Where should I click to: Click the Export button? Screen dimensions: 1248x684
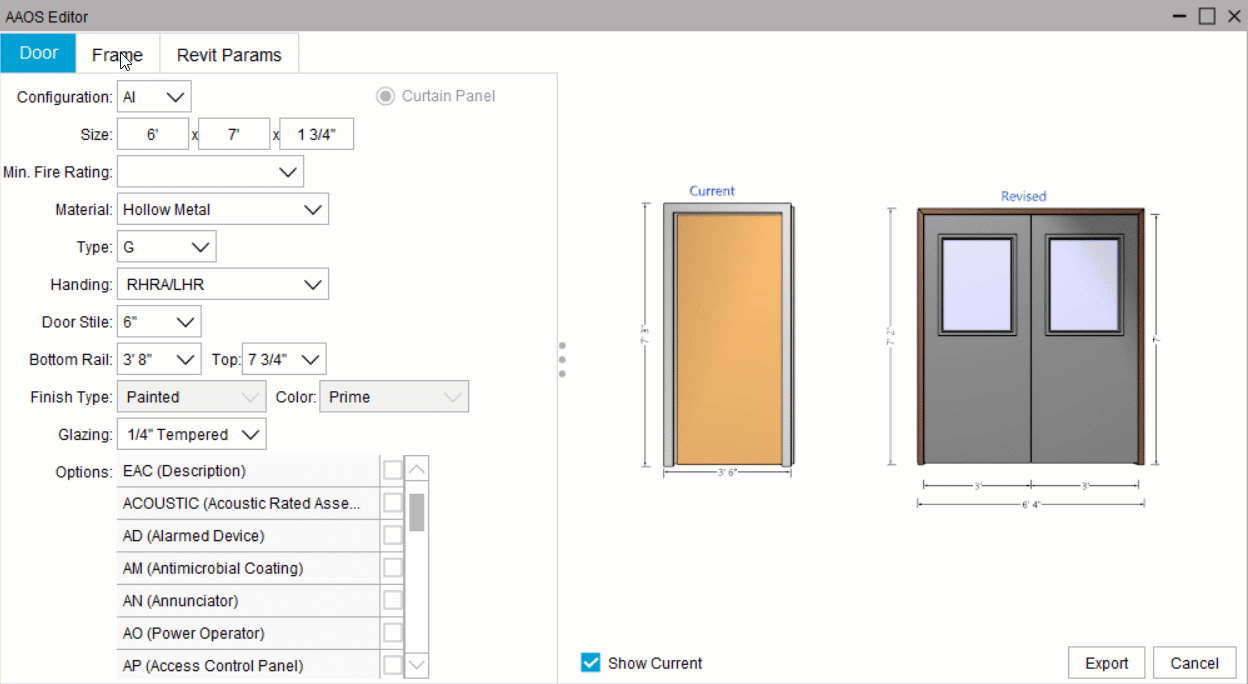pyautogui.click(x=1106, y=662)
